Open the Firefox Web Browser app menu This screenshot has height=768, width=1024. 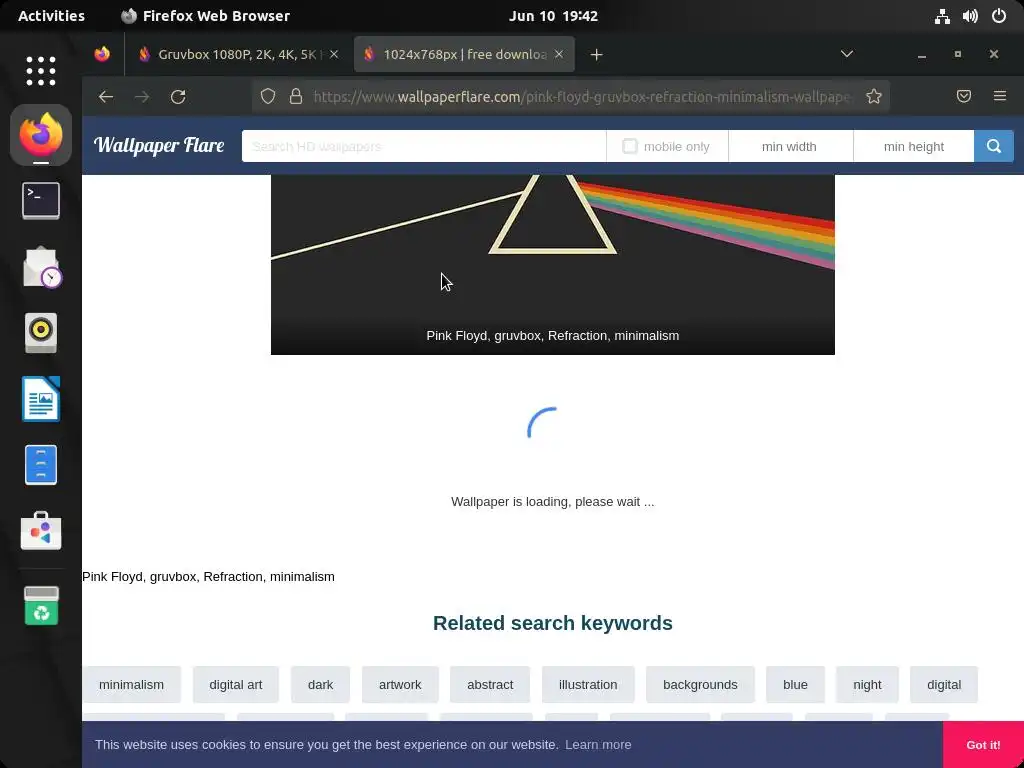(x=206, y=16)
